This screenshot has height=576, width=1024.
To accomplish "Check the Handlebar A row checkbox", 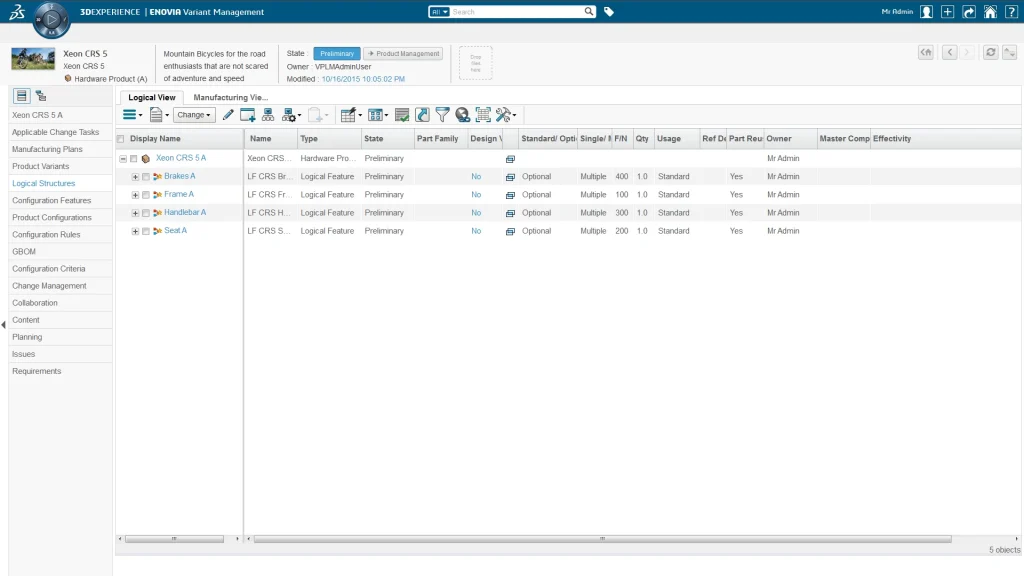I will (x=146, y=213).
